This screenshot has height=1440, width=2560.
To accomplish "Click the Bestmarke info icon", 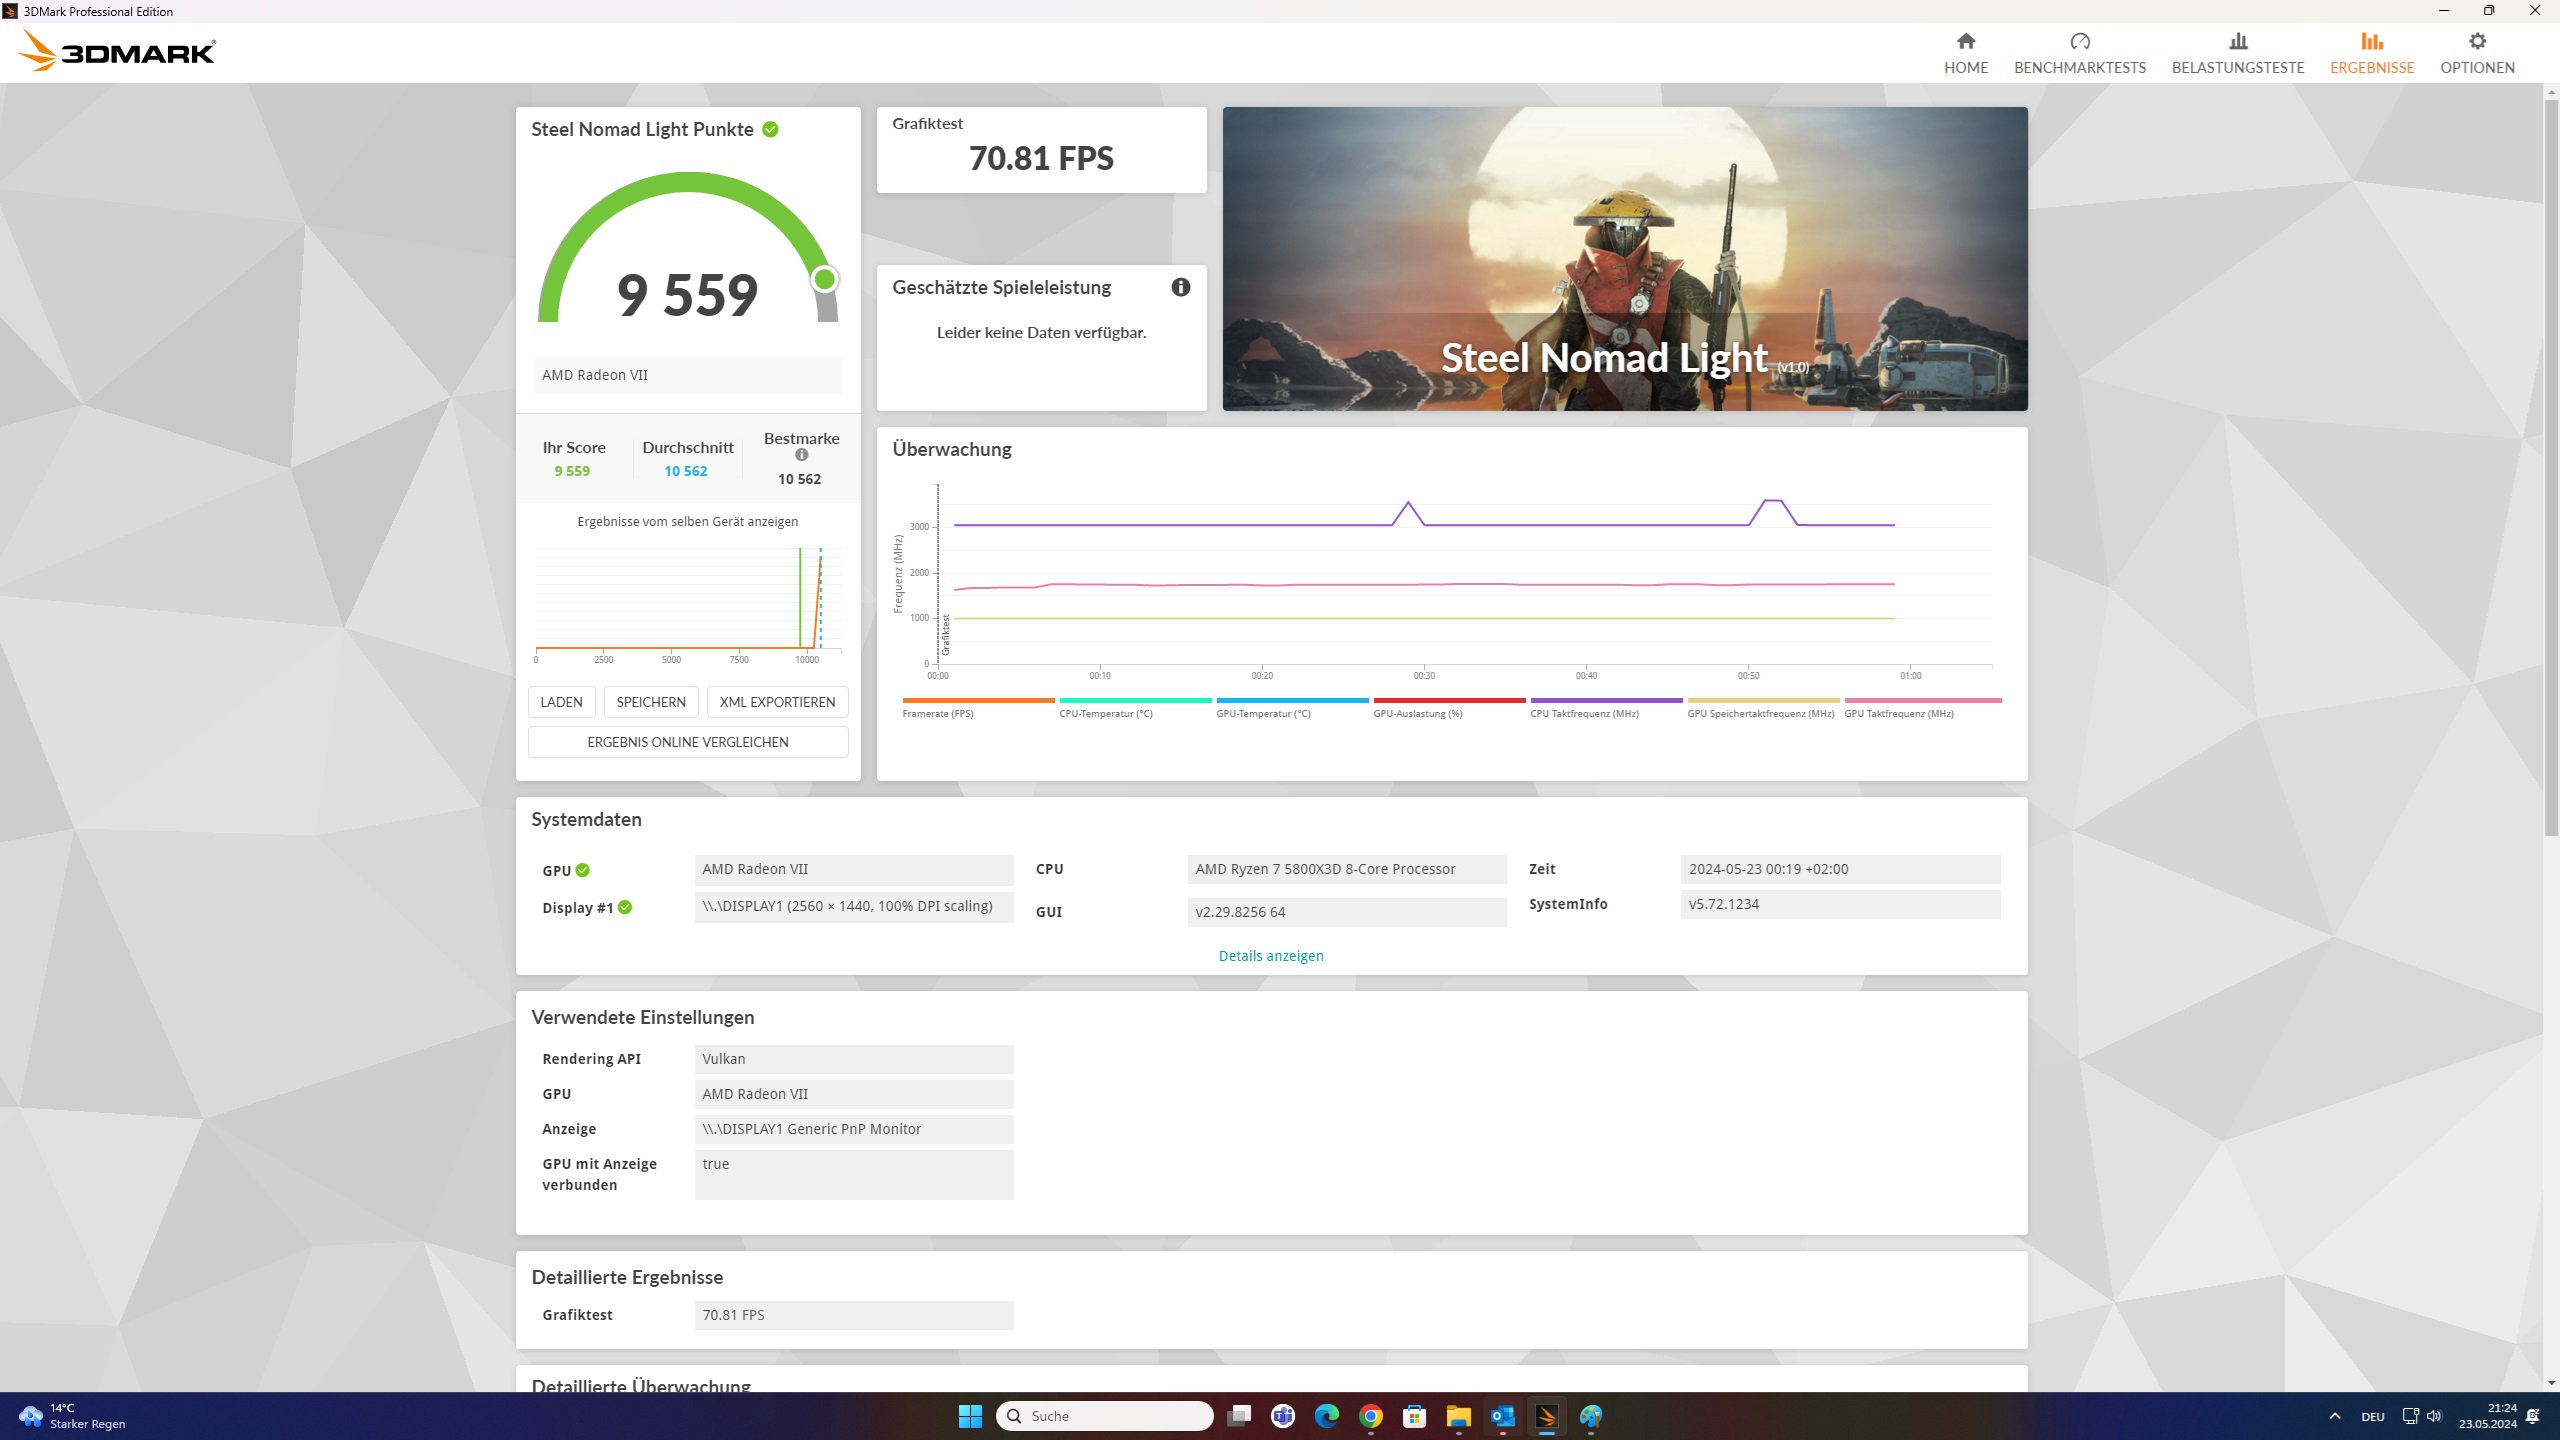I will [801, 455].
